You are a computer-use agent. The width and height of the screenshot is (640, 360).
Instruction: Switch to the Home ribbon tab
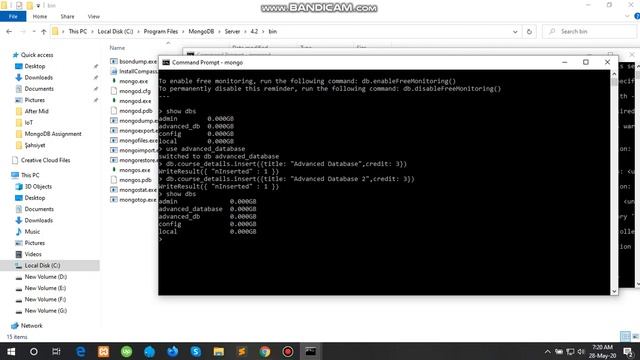pyautogui.click(x=40, y=16)
